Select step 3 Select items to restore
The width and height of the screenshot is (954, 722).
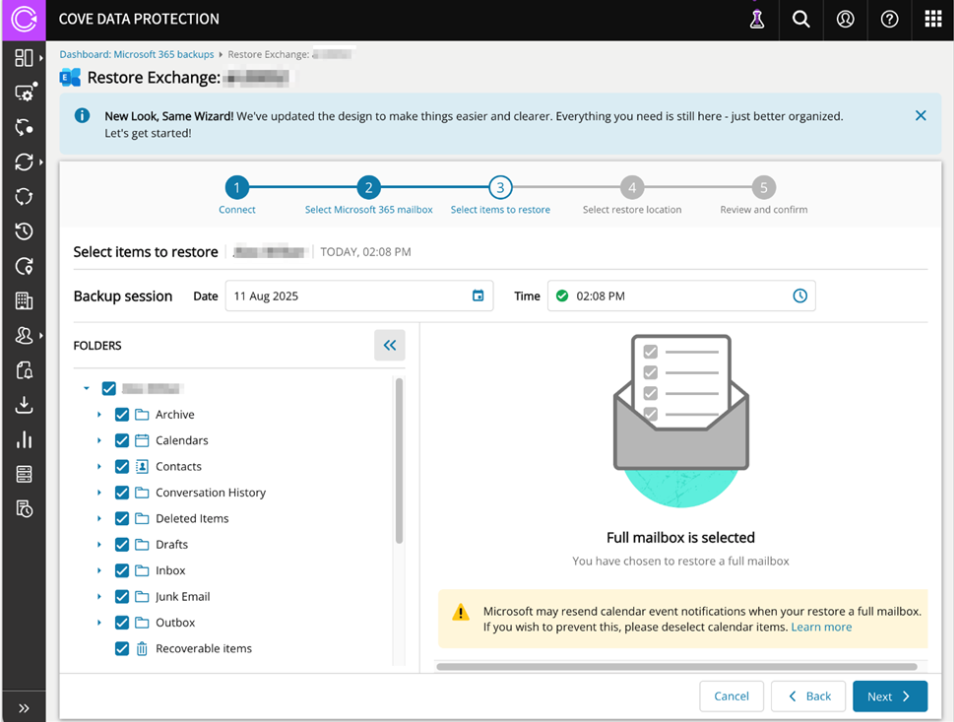pos(500,187)
